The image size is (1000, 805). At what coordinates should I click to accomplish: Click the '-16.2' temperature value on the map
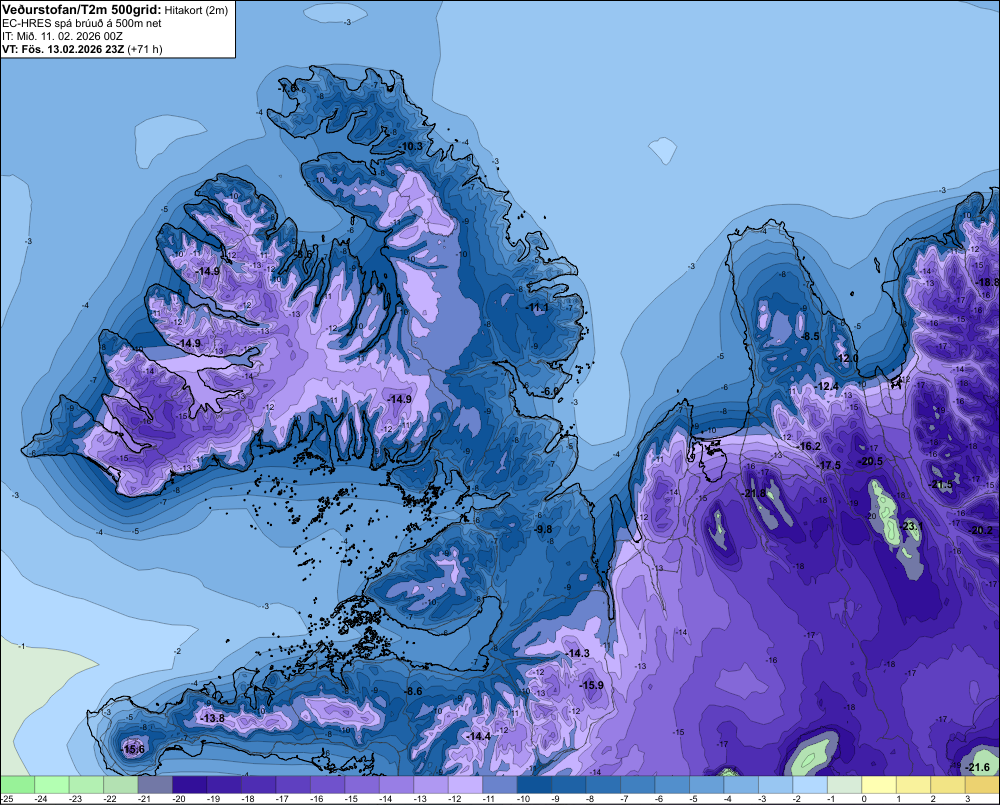810,447
